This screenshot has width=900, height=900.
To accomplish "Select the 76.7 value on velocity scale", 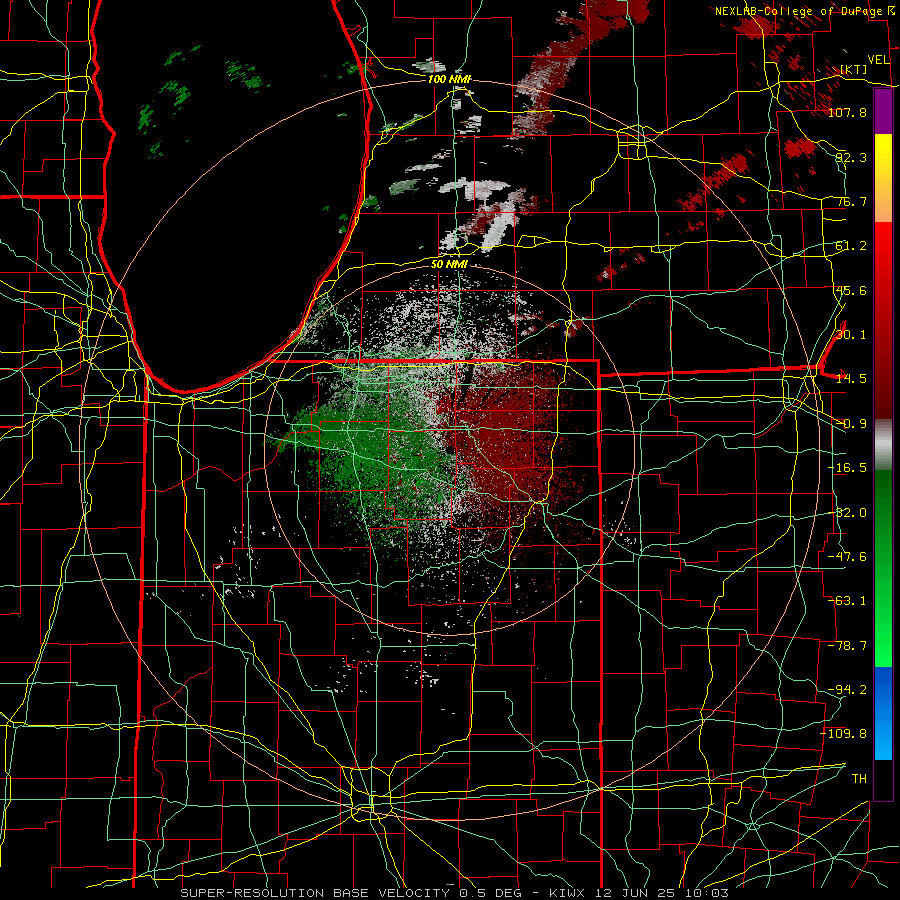I will [851, 201].
